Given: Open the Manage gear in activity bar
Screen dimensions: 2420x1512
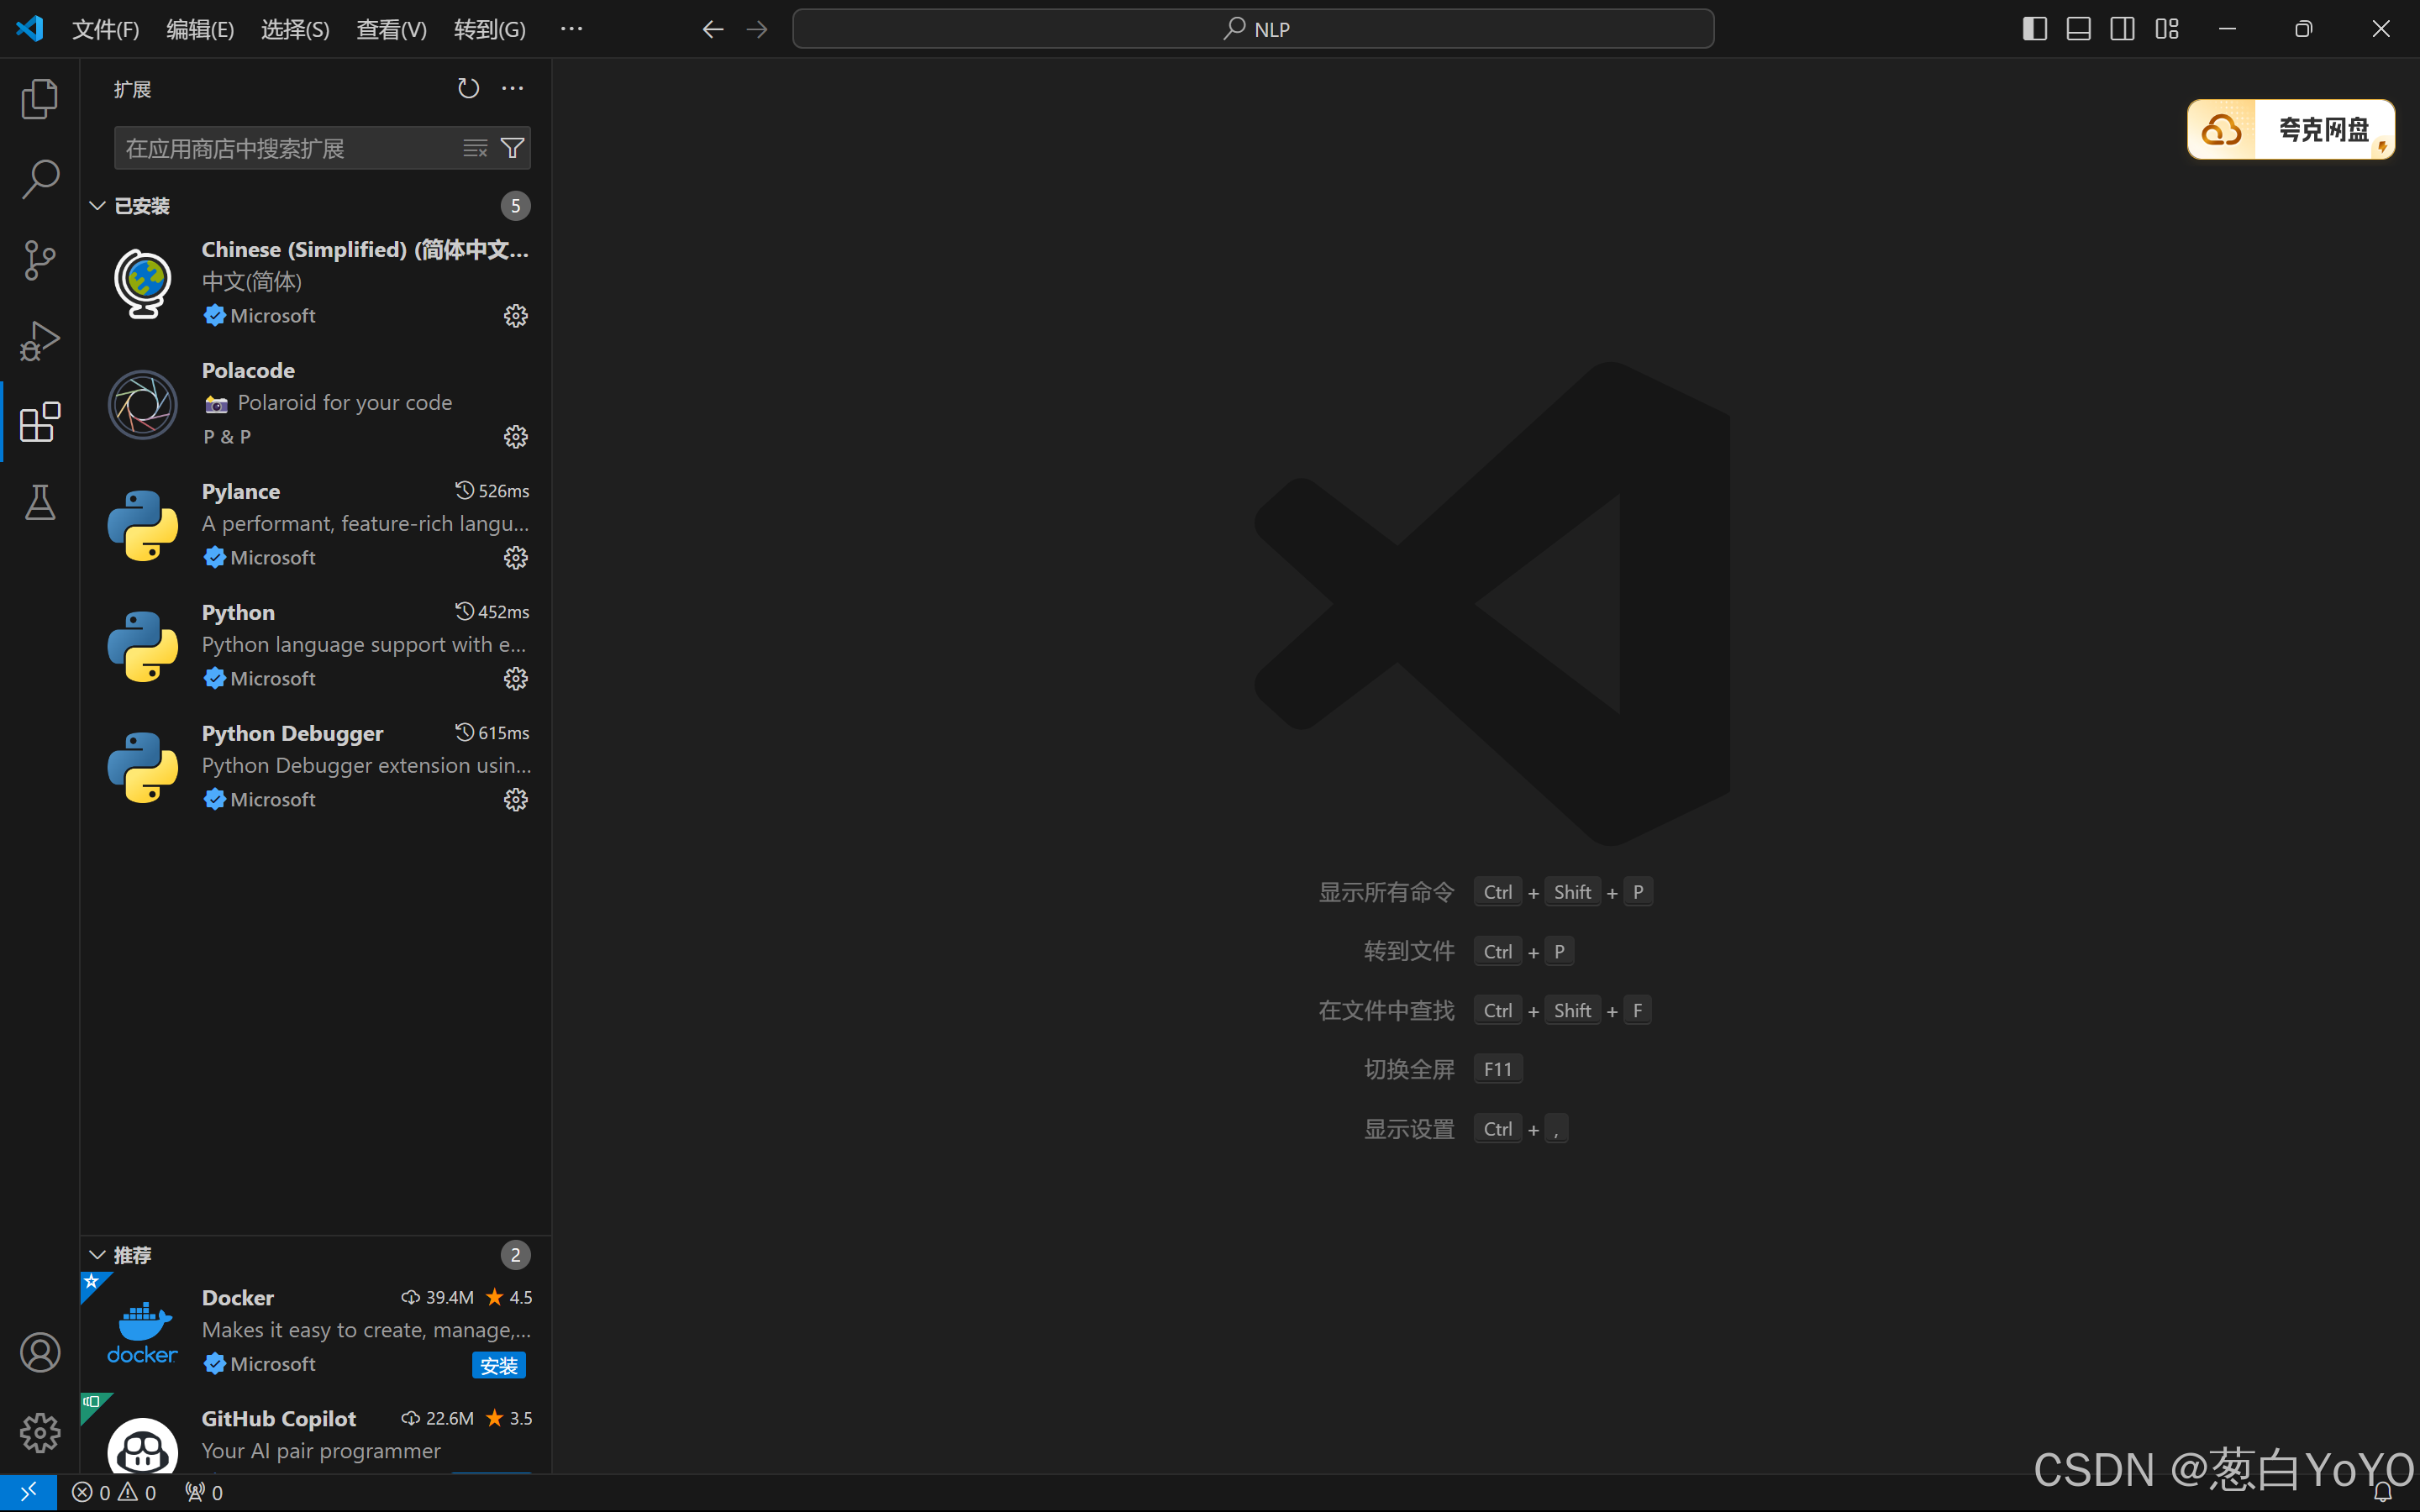Looking at the screenshot, I should (40, 1433).
